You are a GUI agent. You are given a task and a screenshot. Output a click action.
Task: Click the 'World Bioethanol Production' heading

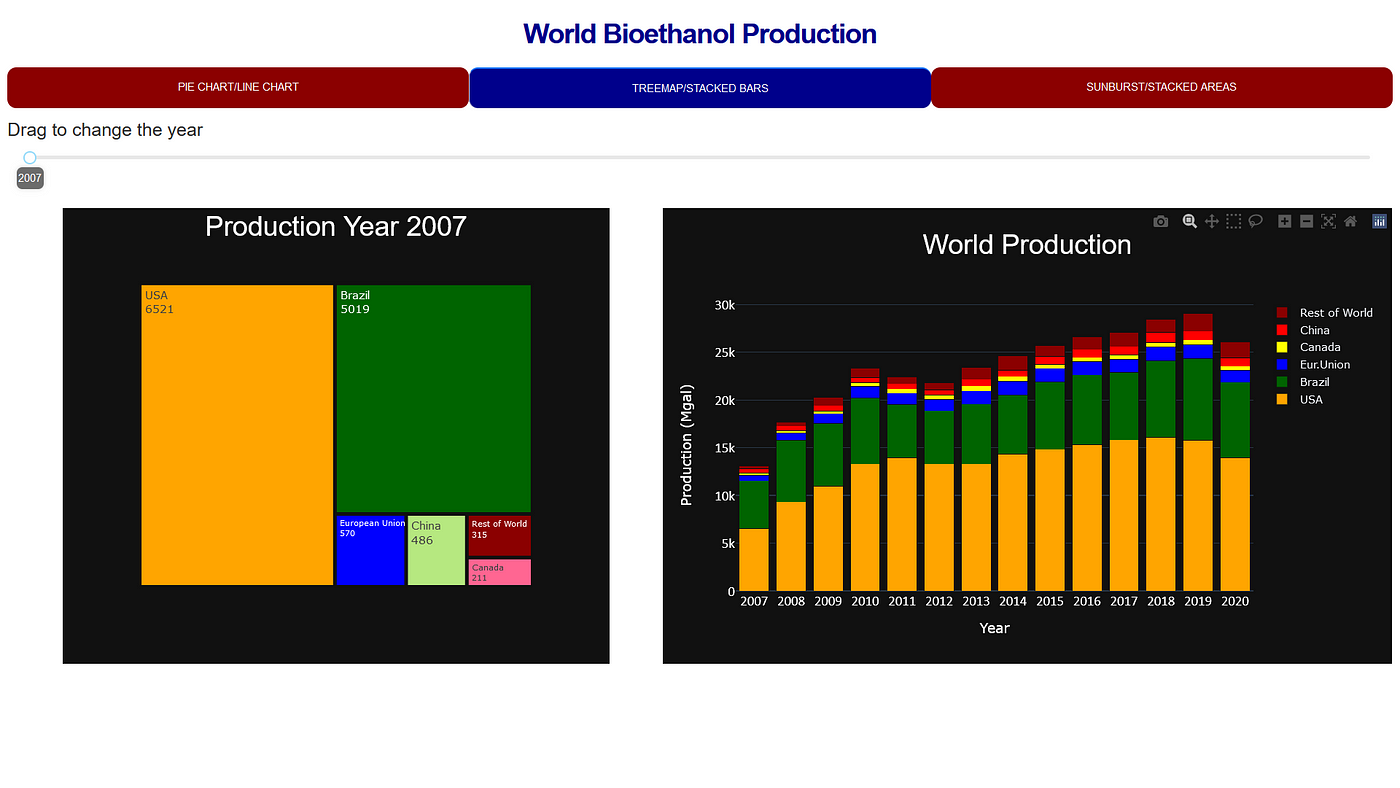point(700,34)
